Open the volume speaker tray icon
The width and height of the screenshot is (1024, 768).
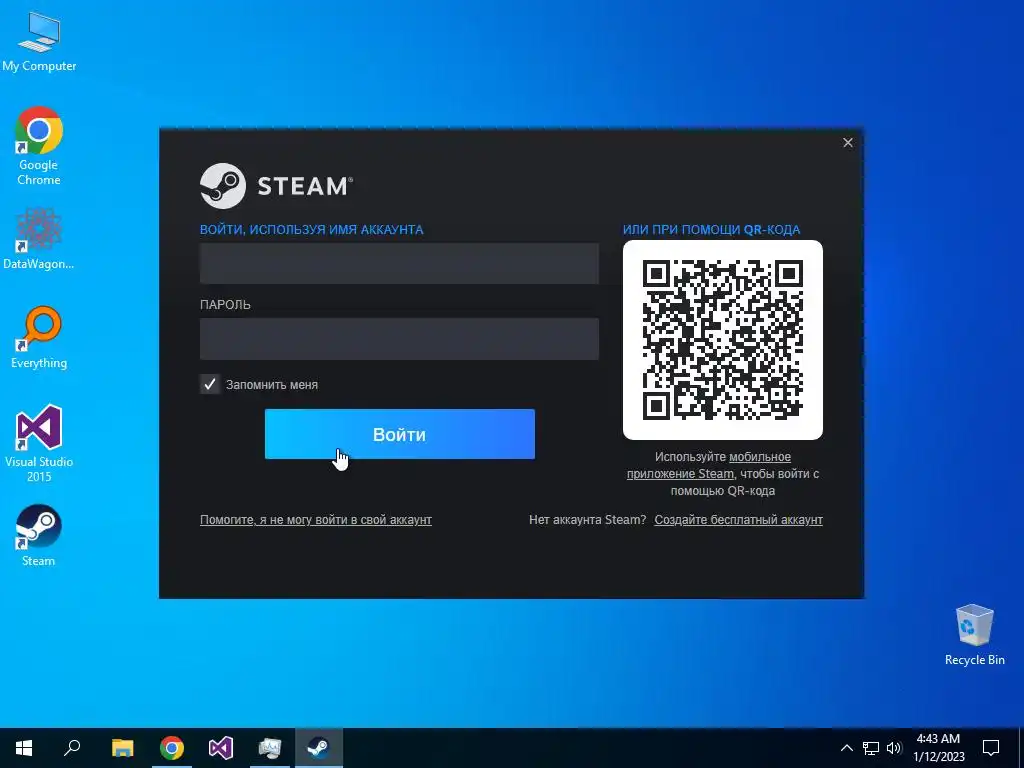(x=894, y=748)
